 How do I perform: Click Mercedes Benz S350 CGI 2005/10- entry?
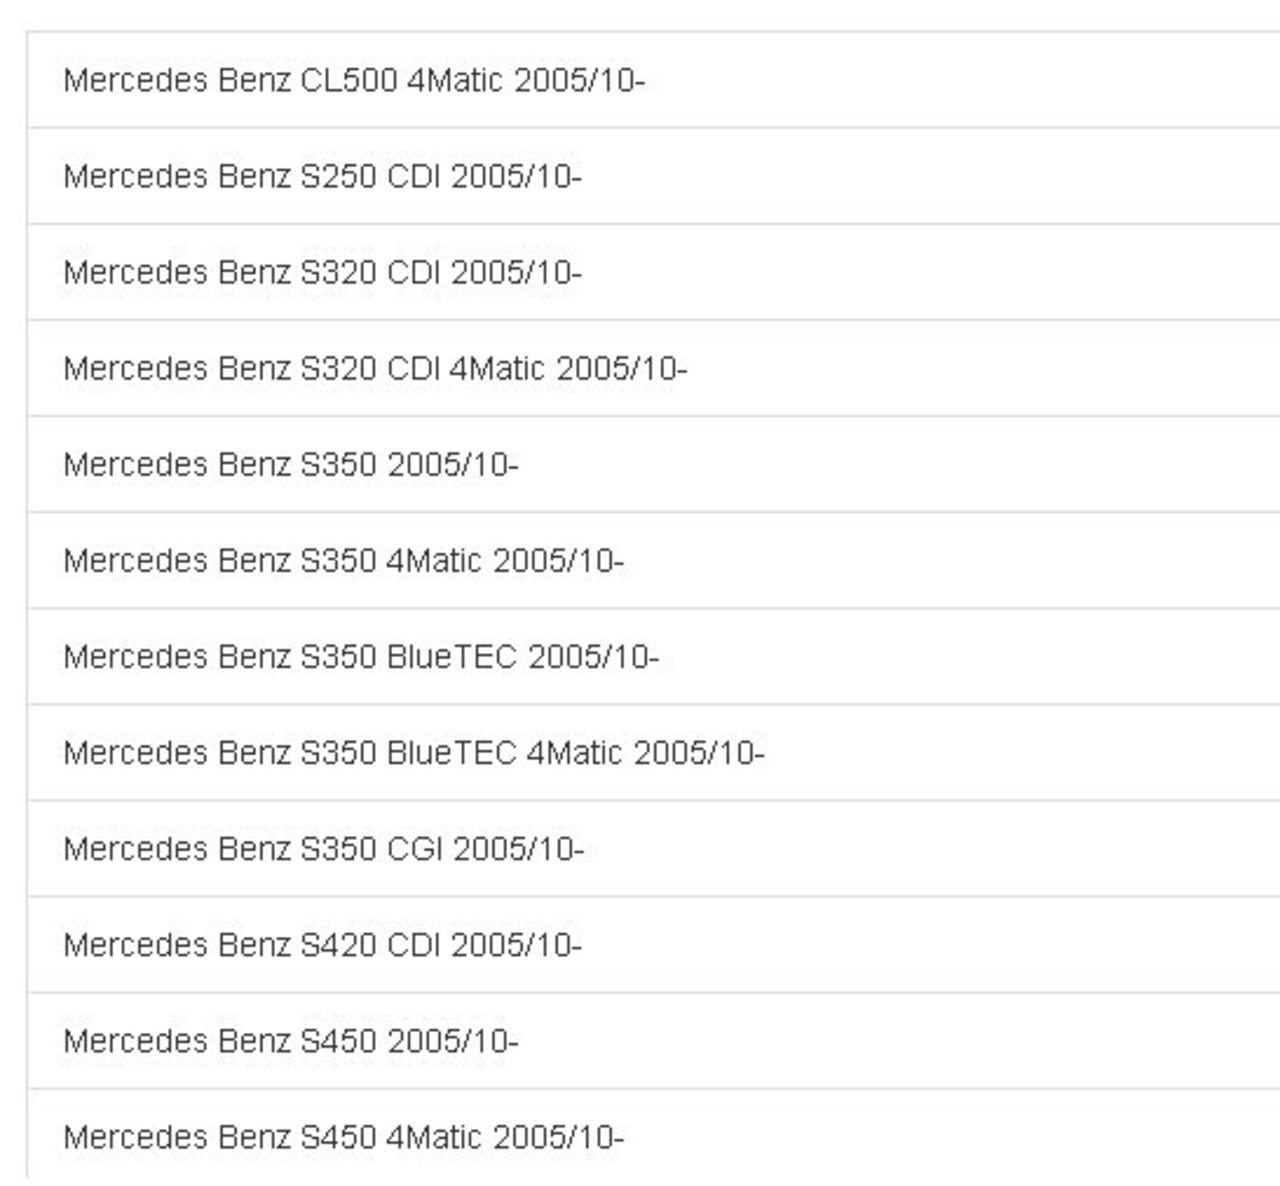[x=654, y=848]
